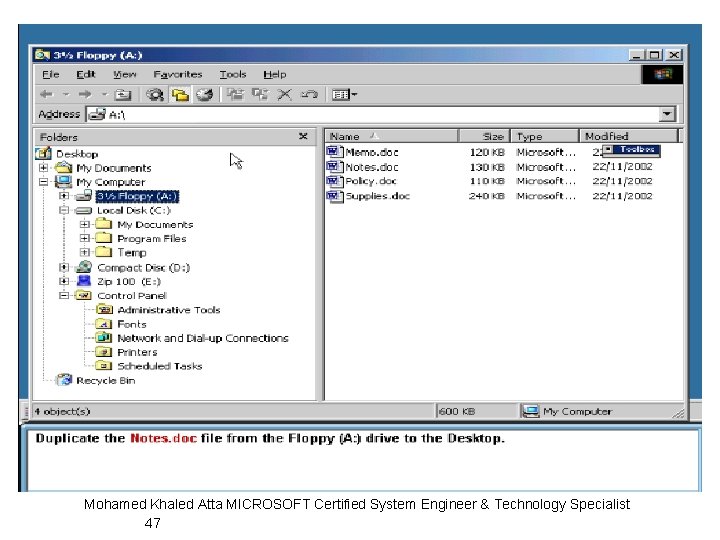Expand the My Documents tree node
This screenshot has width=720, height=540.
tap(44, 168)
